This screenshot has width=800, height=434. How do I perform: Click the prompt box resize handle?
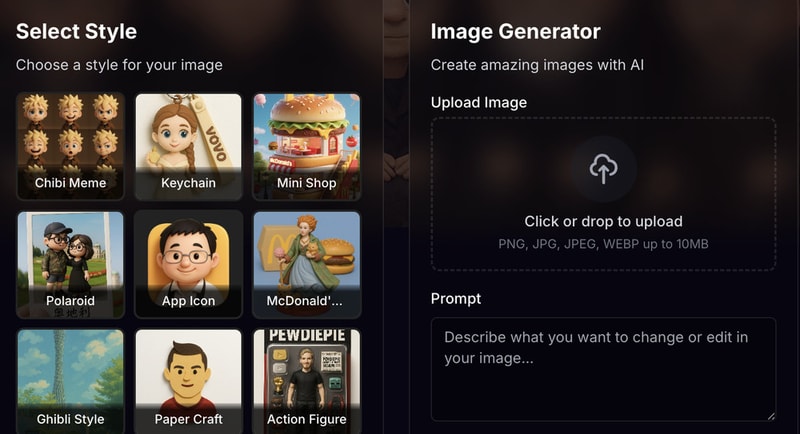[771, 416]
